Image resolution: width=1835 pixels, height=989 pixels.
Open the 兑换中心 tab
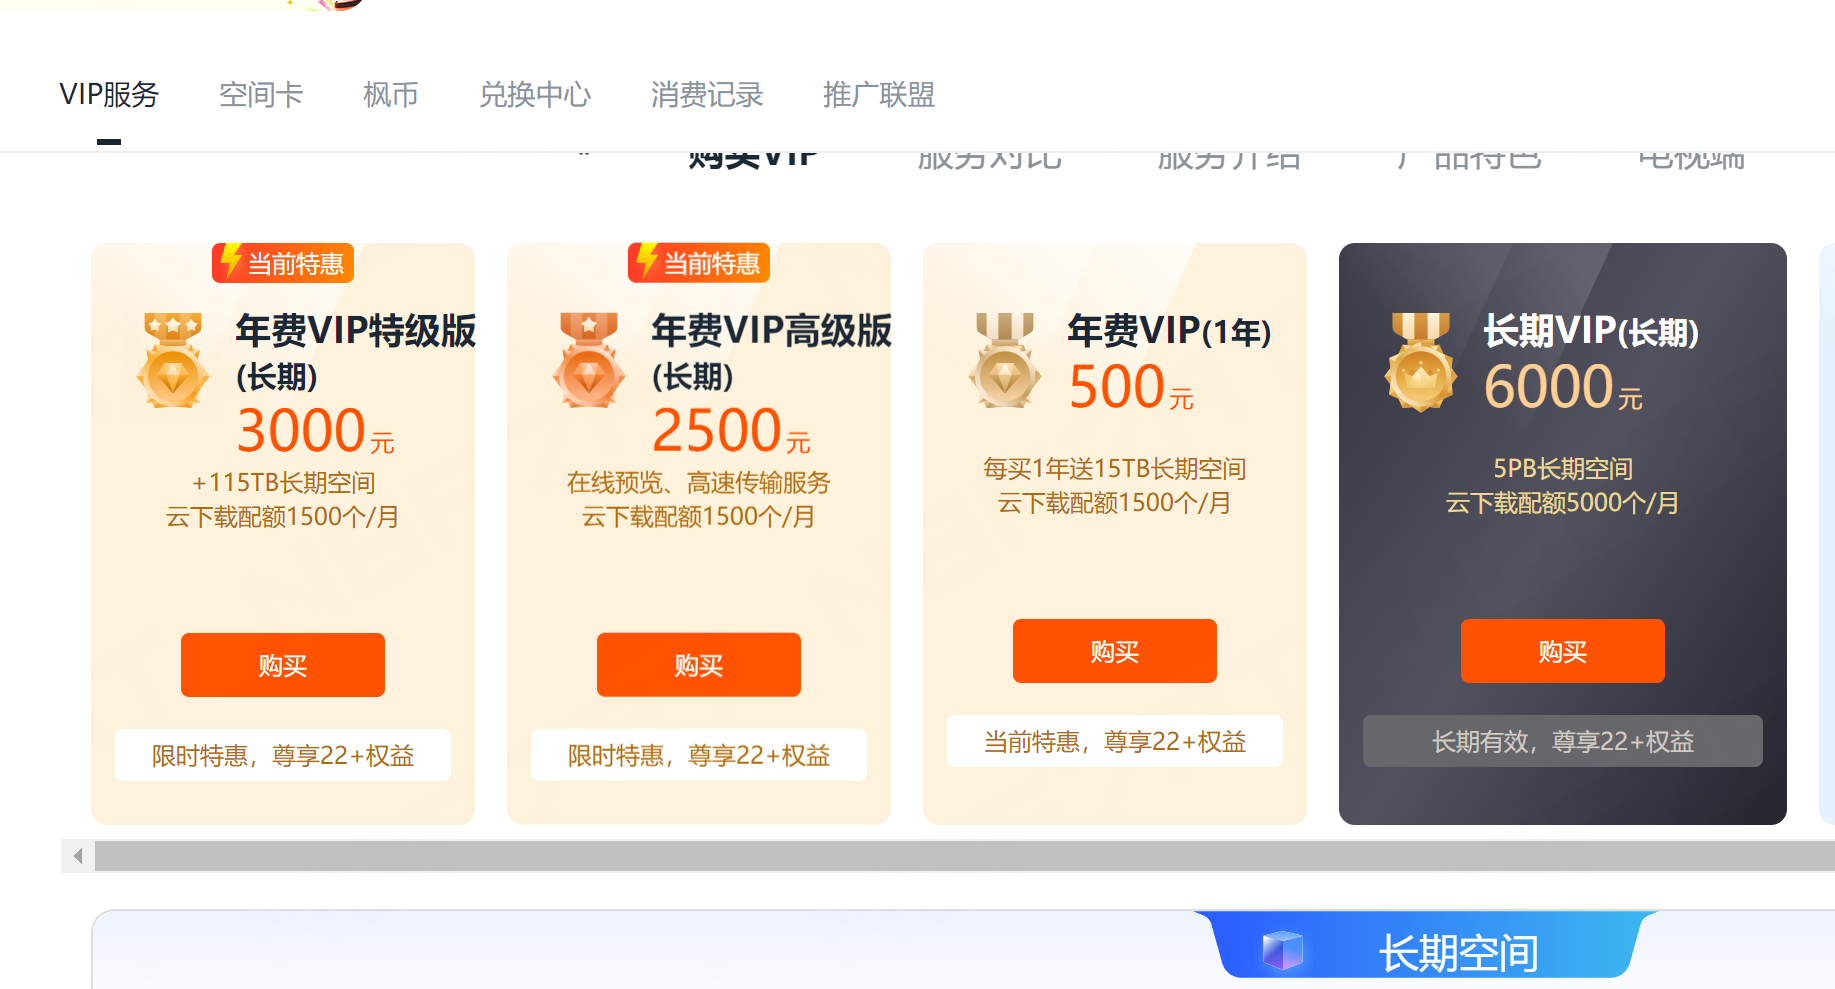click(x=535, y=95)
